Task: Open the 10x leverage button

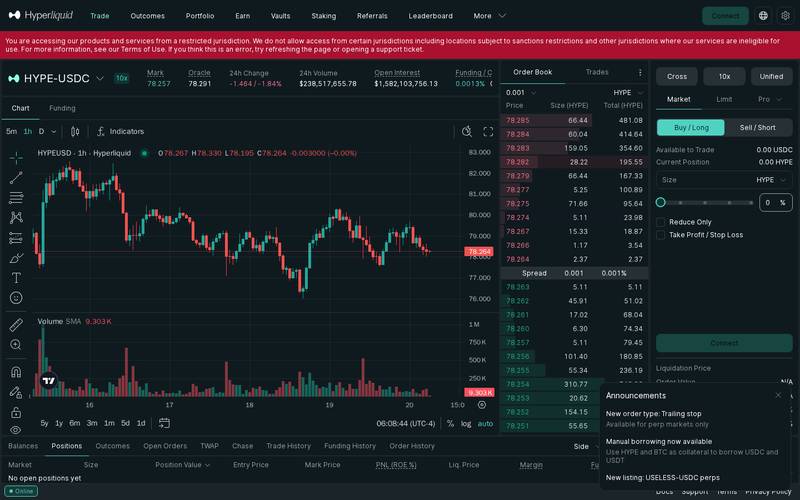Action: tap(724, 77)
